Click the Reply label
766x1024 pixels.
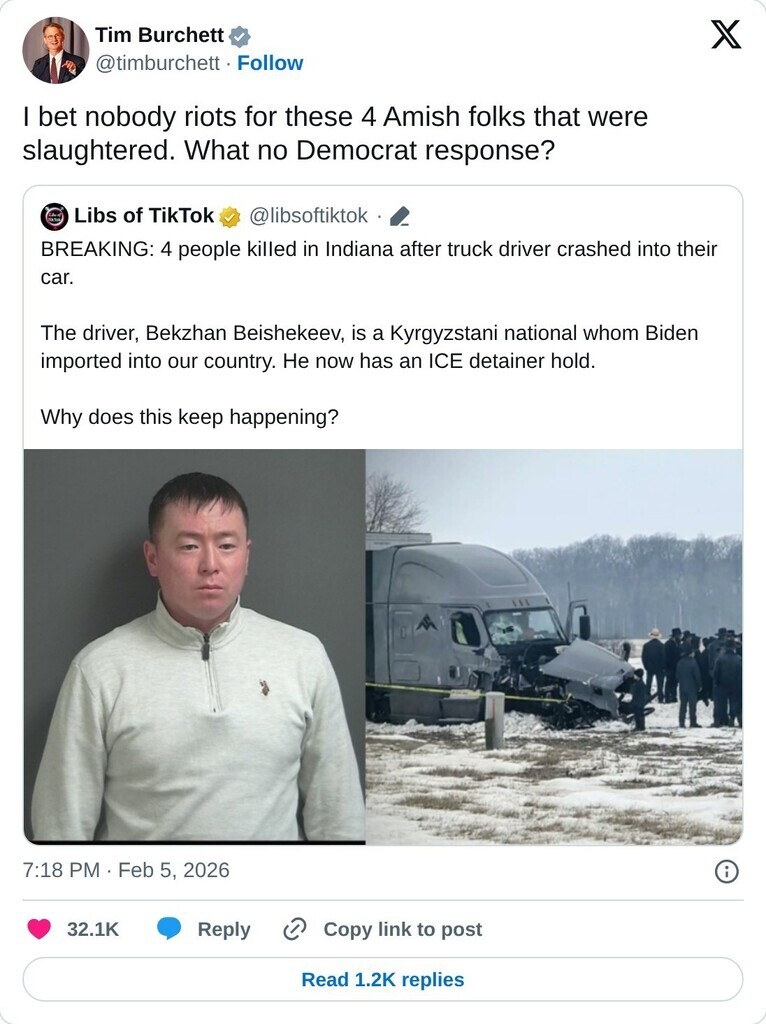coord(224,929)
